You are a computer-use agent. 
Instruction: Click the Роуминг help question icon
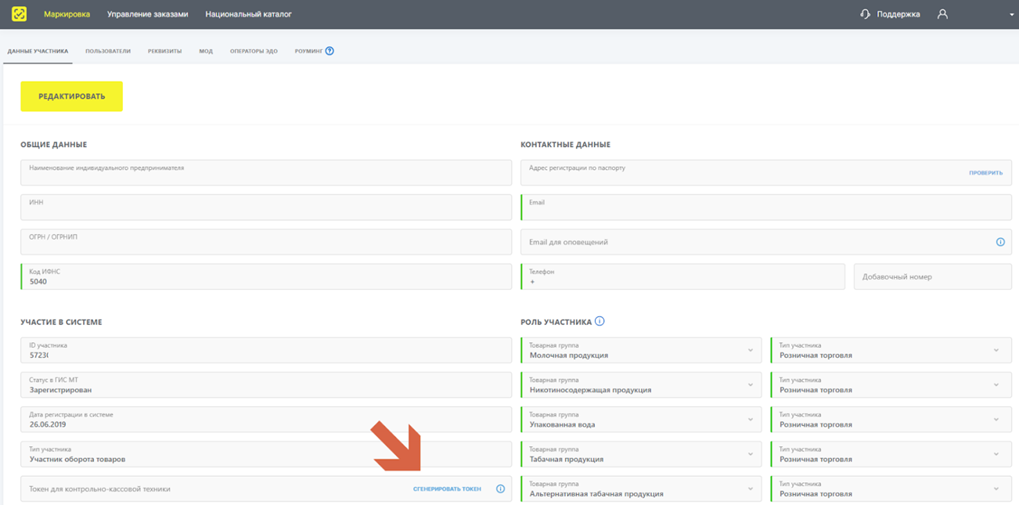(329, 51)
